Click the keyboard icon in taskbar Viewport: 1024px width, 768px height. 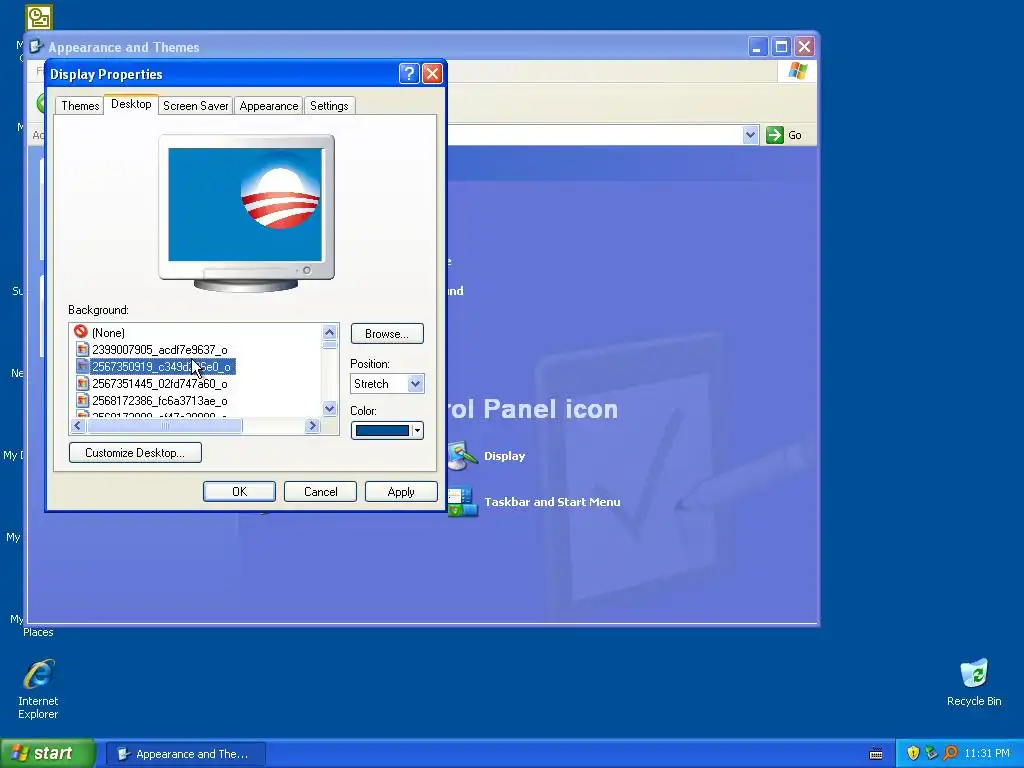point(876,754)
